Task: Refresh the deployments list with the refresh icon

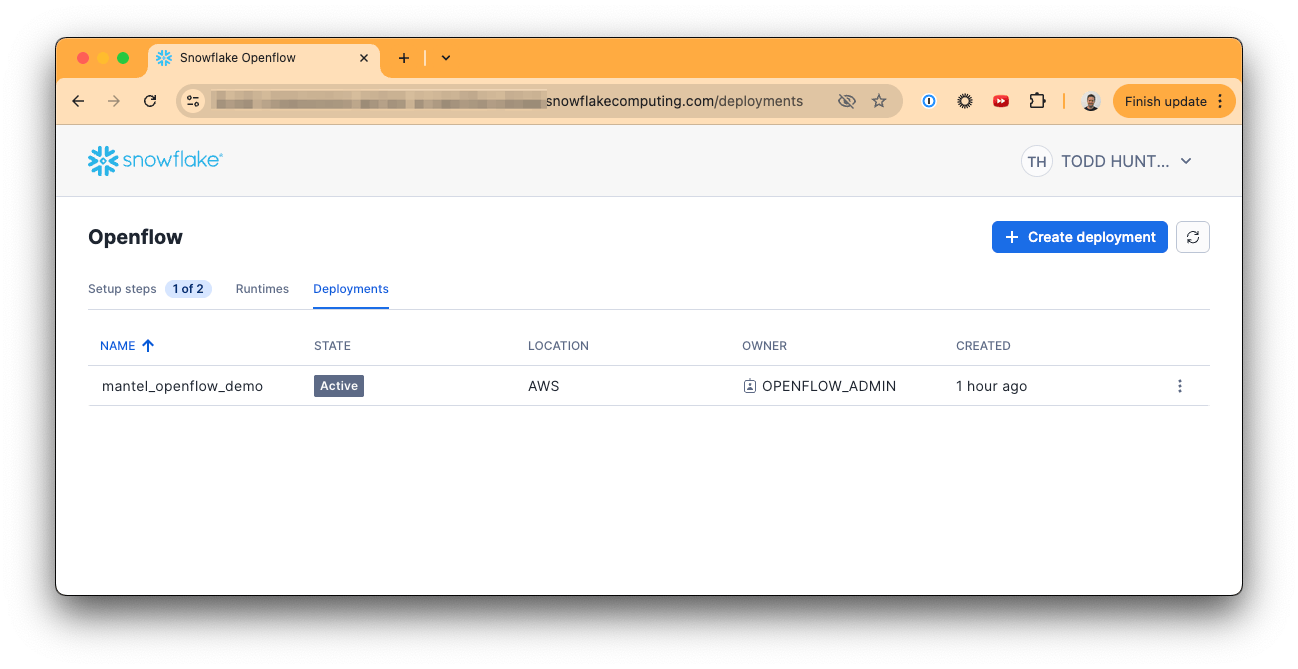Action: [x=1193, y=237]
